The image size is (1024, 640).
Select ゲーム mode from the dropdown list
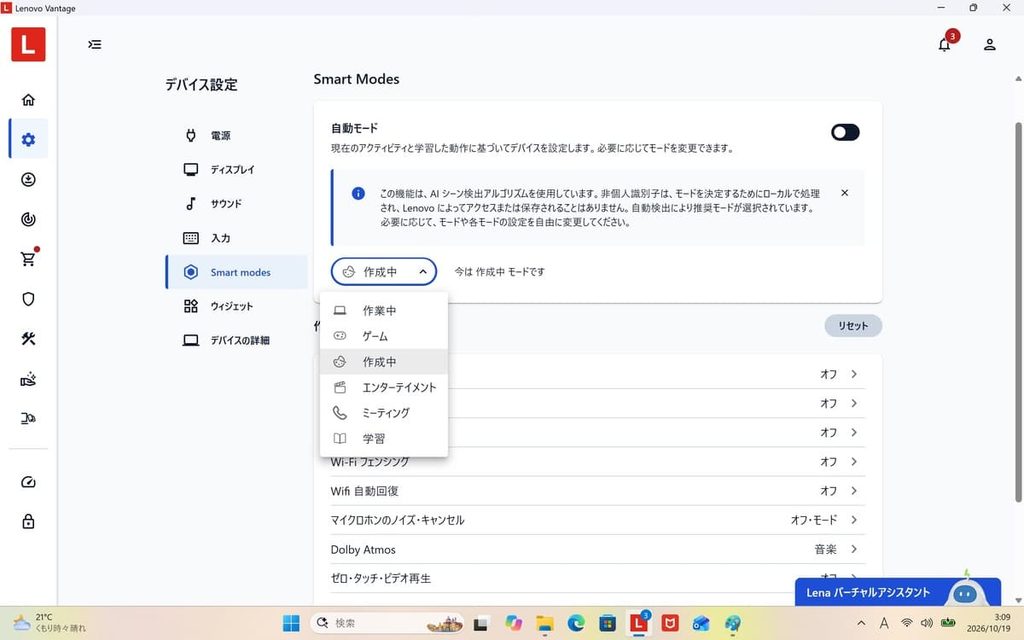coord(384,336)
